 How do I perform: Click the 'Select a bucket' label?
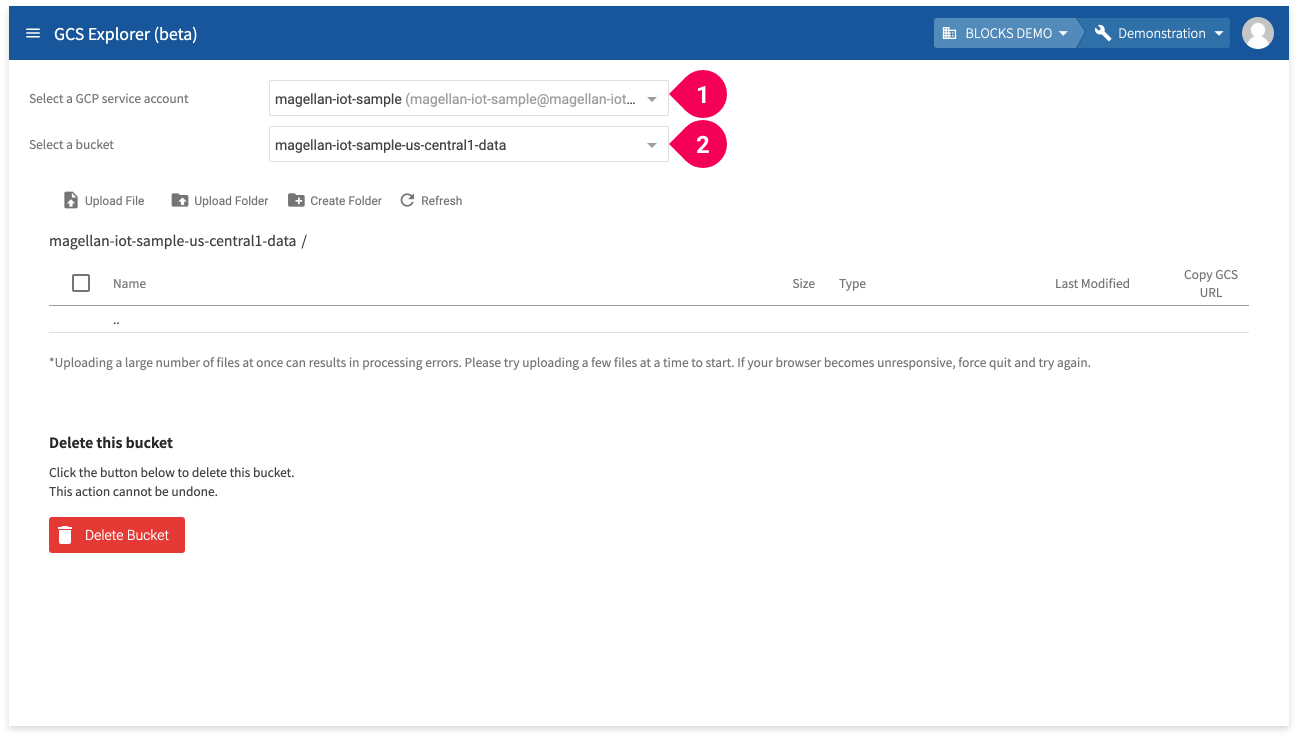click(x=71, y=145)
